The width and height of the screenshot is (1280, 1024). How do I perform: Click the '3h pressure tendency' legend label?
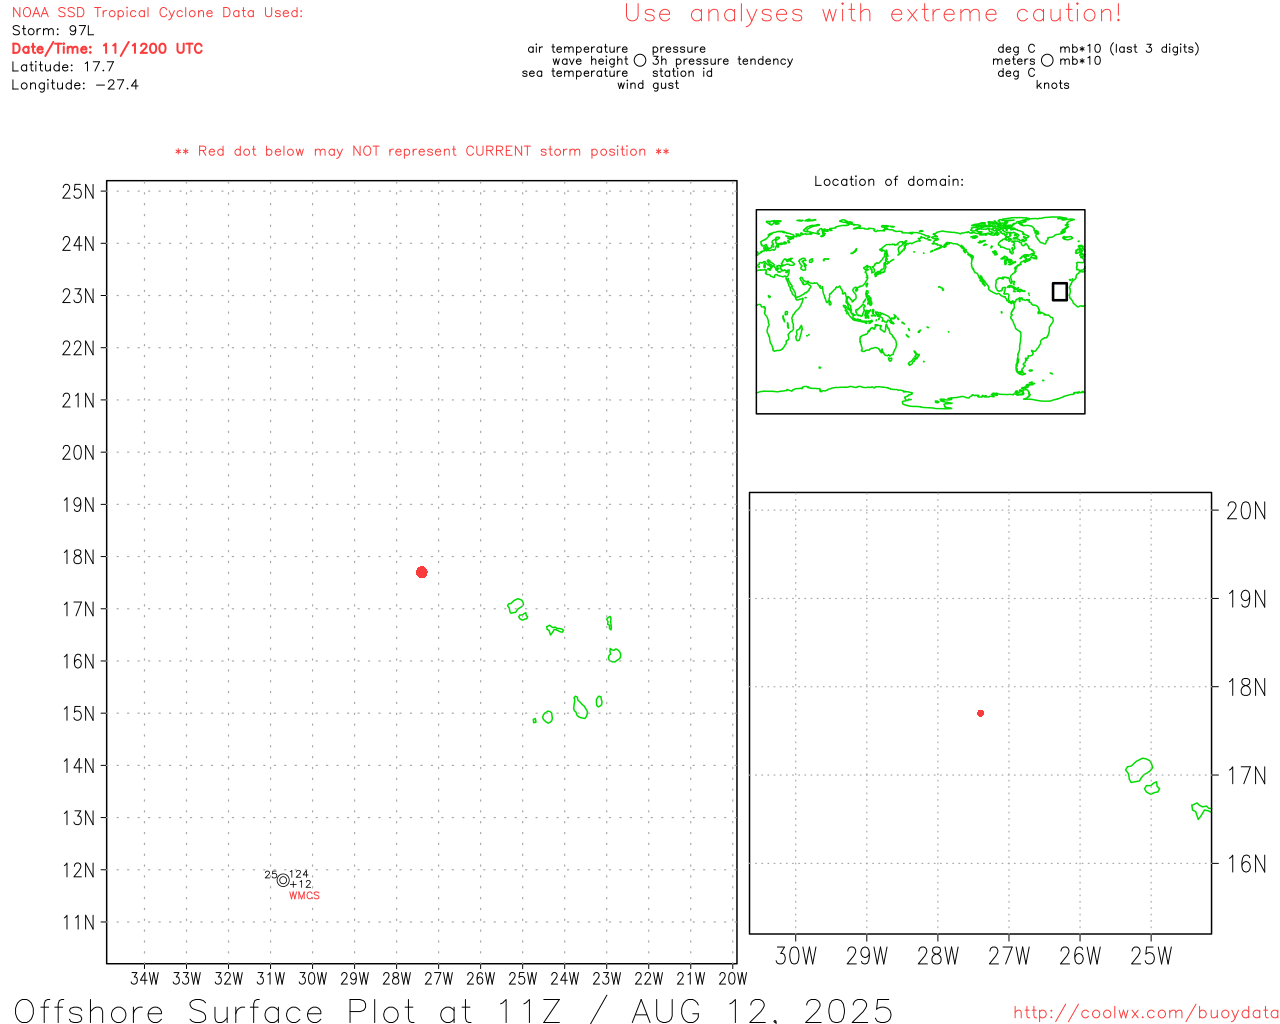723,61
